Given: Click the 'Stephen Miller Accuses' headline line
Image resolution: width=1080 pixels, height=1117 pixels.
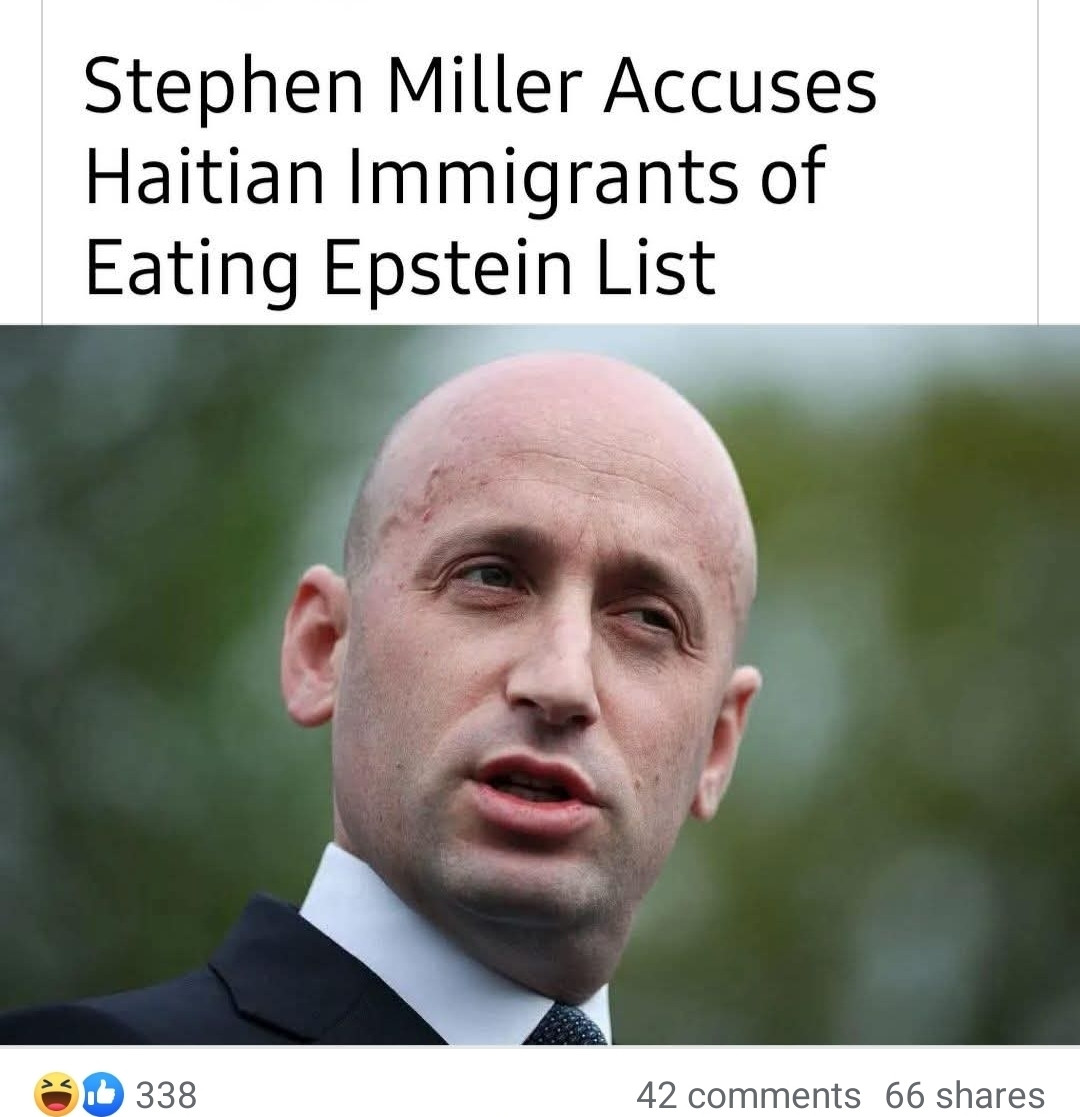Looking at the screenshot, I should point(481,87).
